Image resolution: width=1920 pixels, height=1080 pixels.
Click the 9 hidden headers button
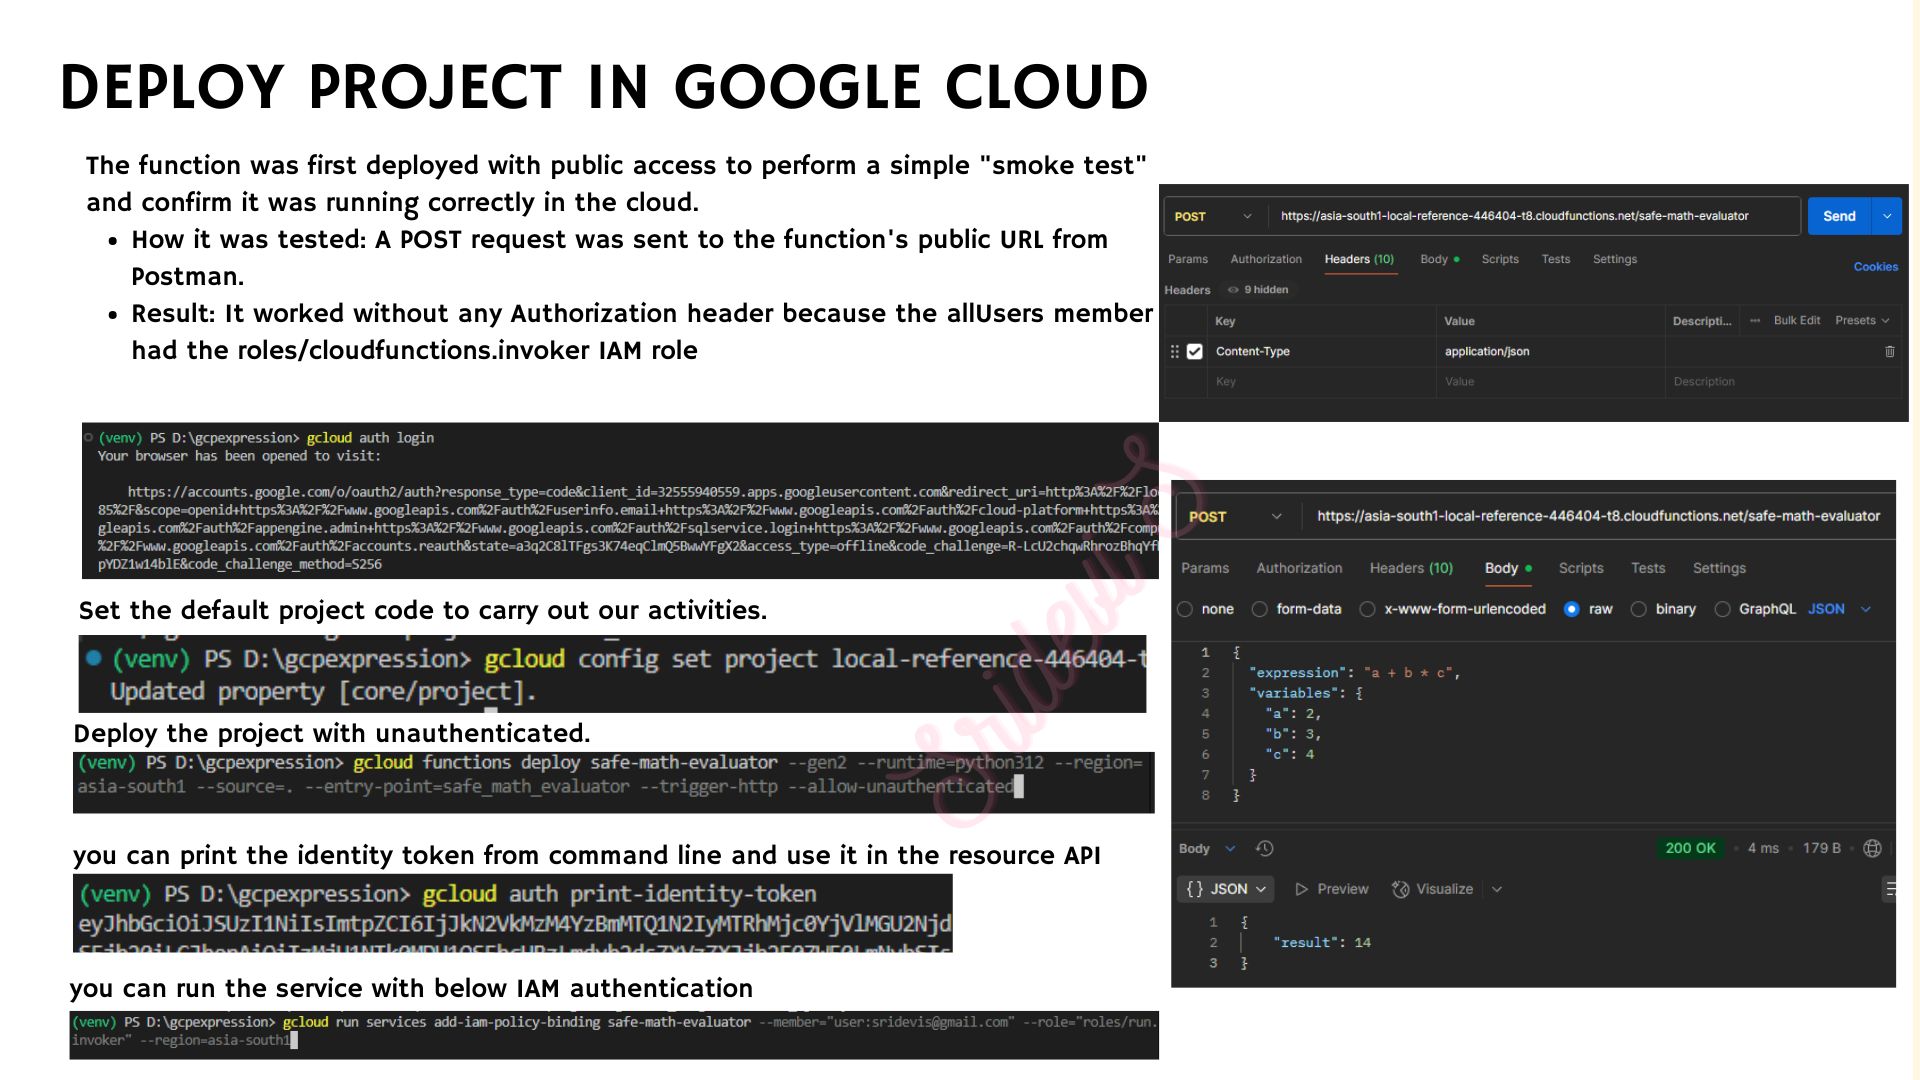[1258, 290]
